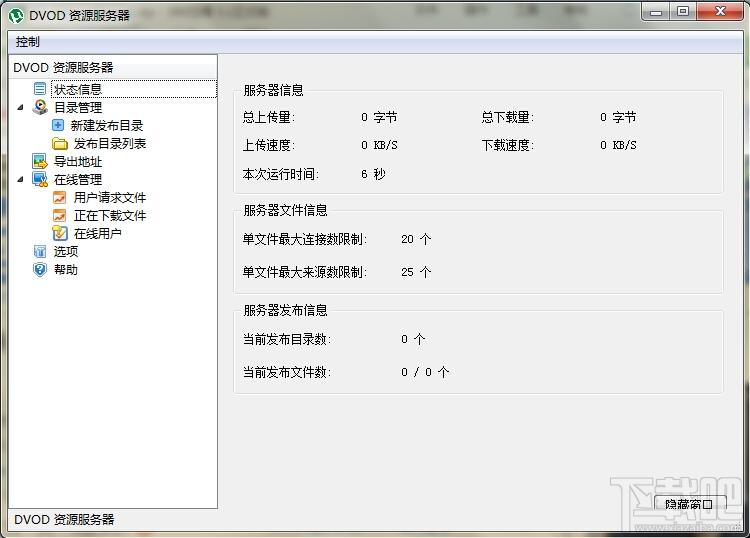750x538 pixels.
Task: Click the 下载速度 value 0 KB/S
Action: (x=618, y=145)
